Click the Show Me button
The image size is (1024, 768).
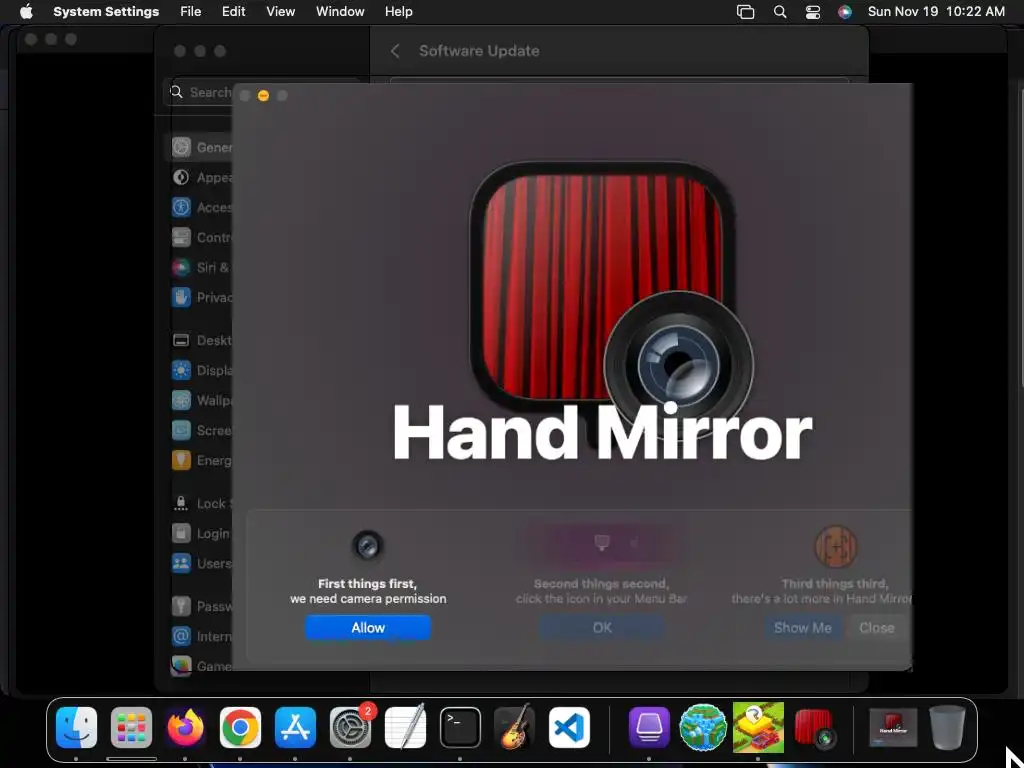pos(803,628)
